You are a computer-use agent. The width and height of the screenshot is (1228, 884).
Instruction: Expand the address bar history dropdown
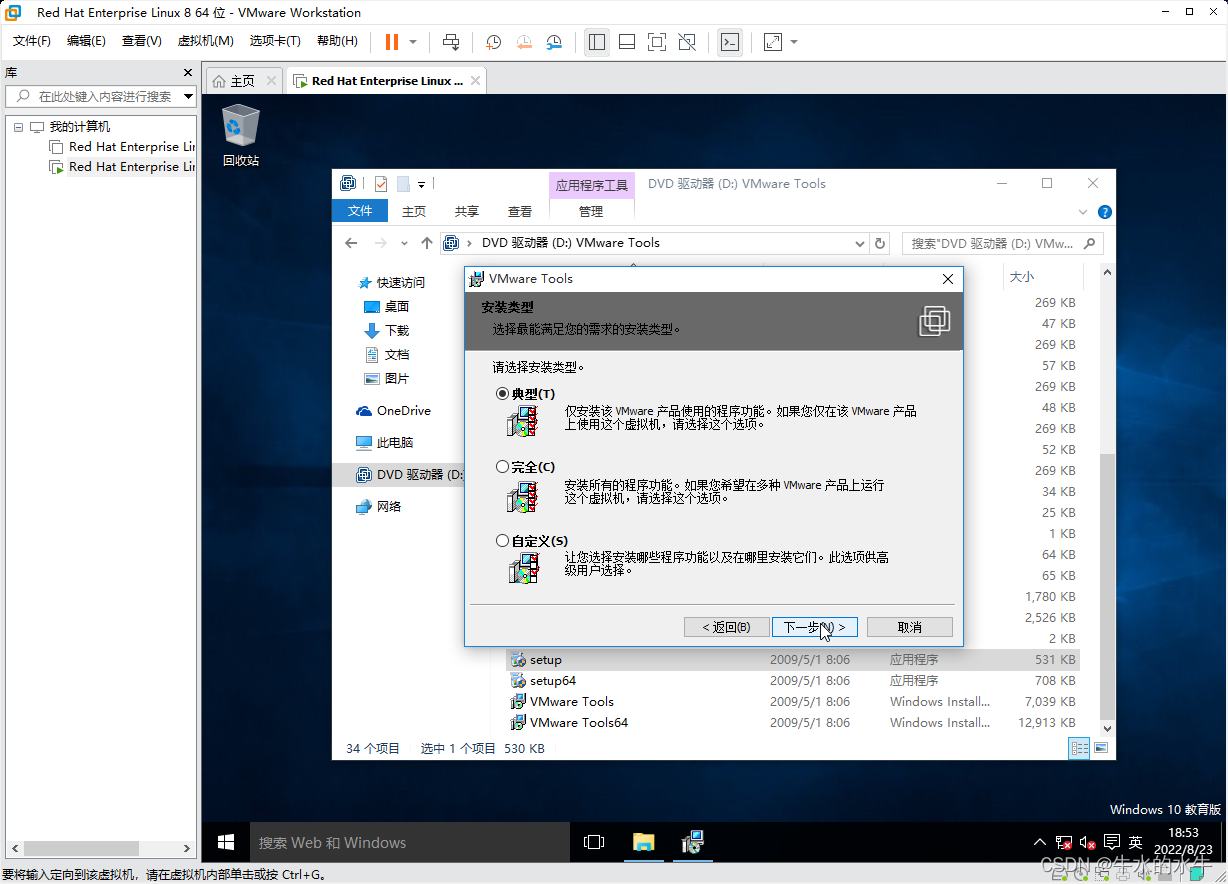860,243
